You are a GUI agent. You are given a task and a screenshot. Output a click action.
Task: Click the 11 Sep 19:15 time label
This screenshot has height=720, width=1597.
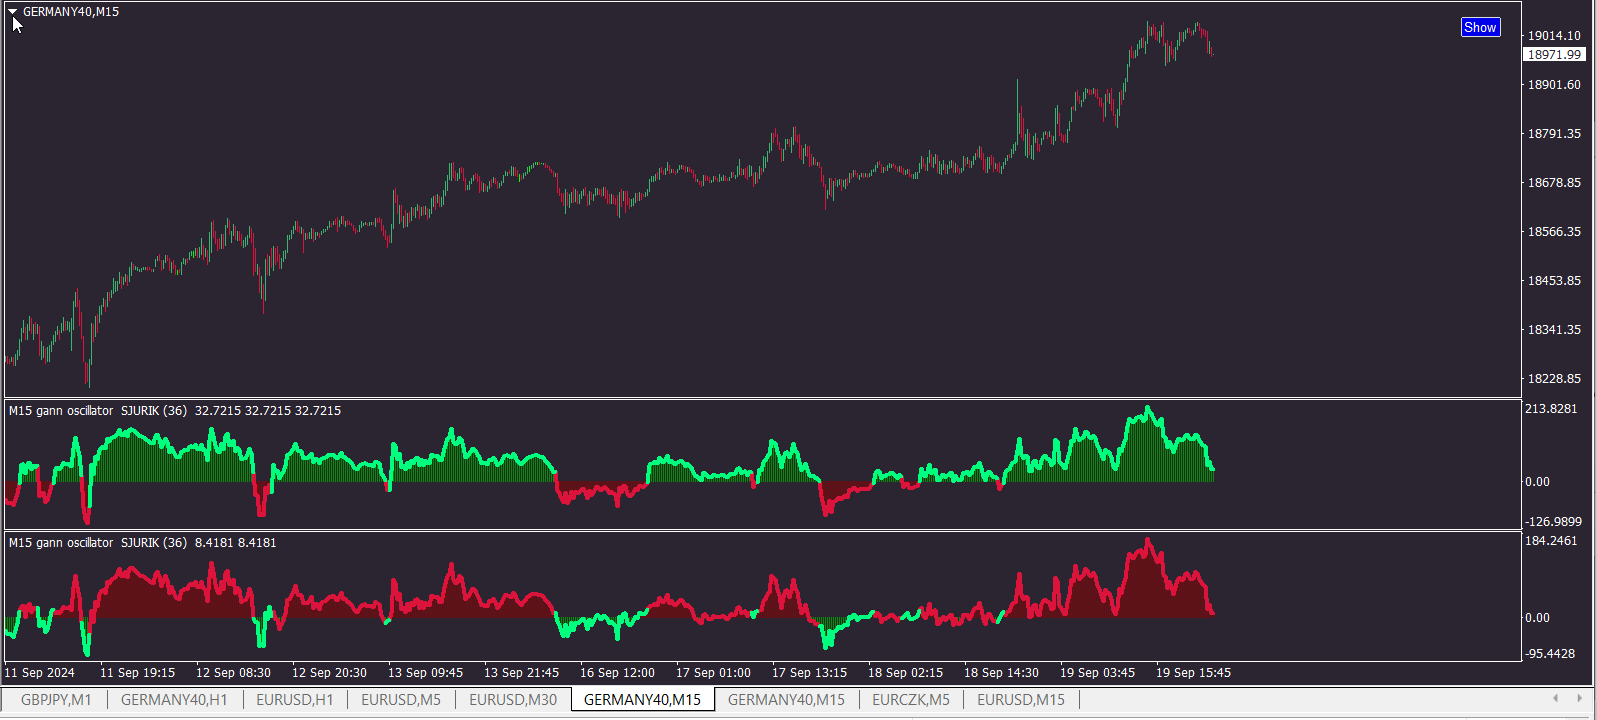click(137, 673)
